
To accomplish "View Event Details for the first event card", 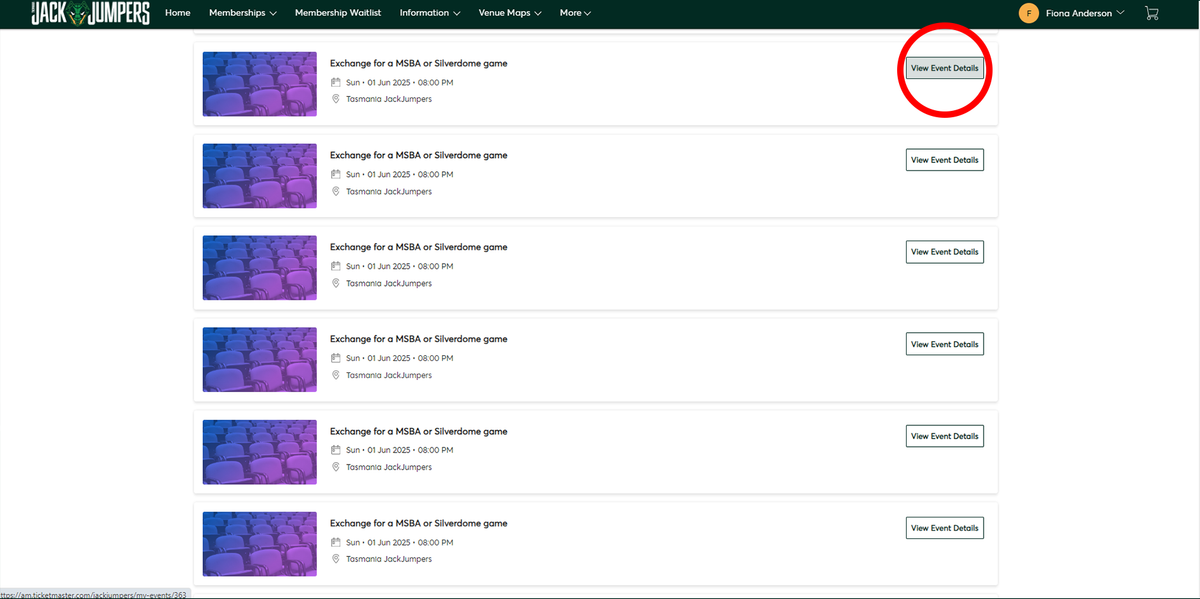I will pos(945,68).
